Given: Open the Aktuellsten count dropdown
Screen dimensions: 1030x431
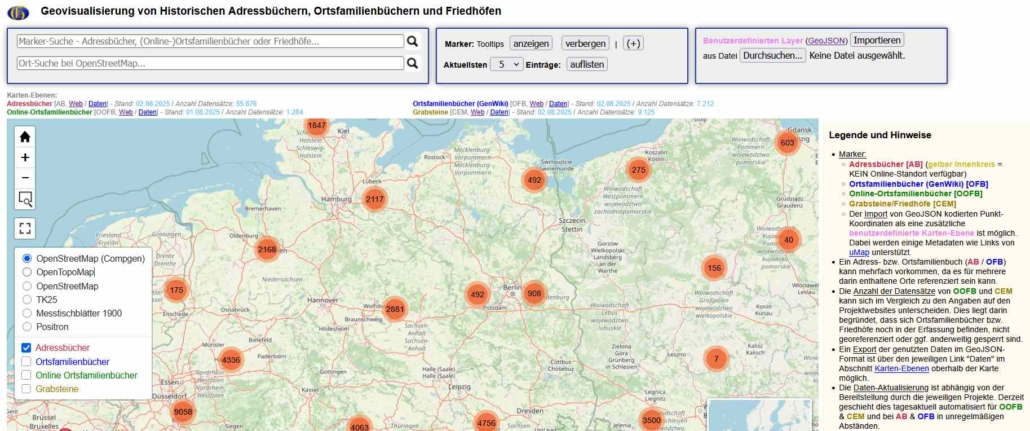Looking at the screenshot, I should pos(506,64).
